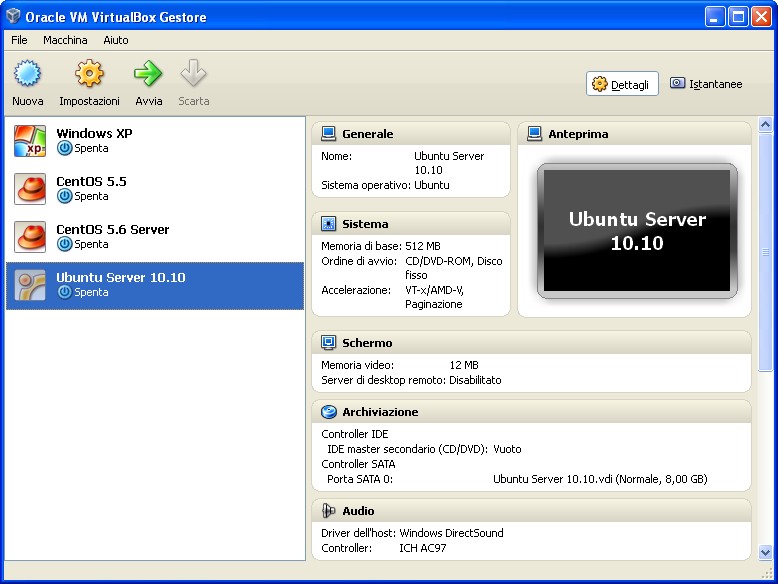Open the File menu
Image resolution: width=778 pixels, height=584 pixels.
[x=19, y=40]
